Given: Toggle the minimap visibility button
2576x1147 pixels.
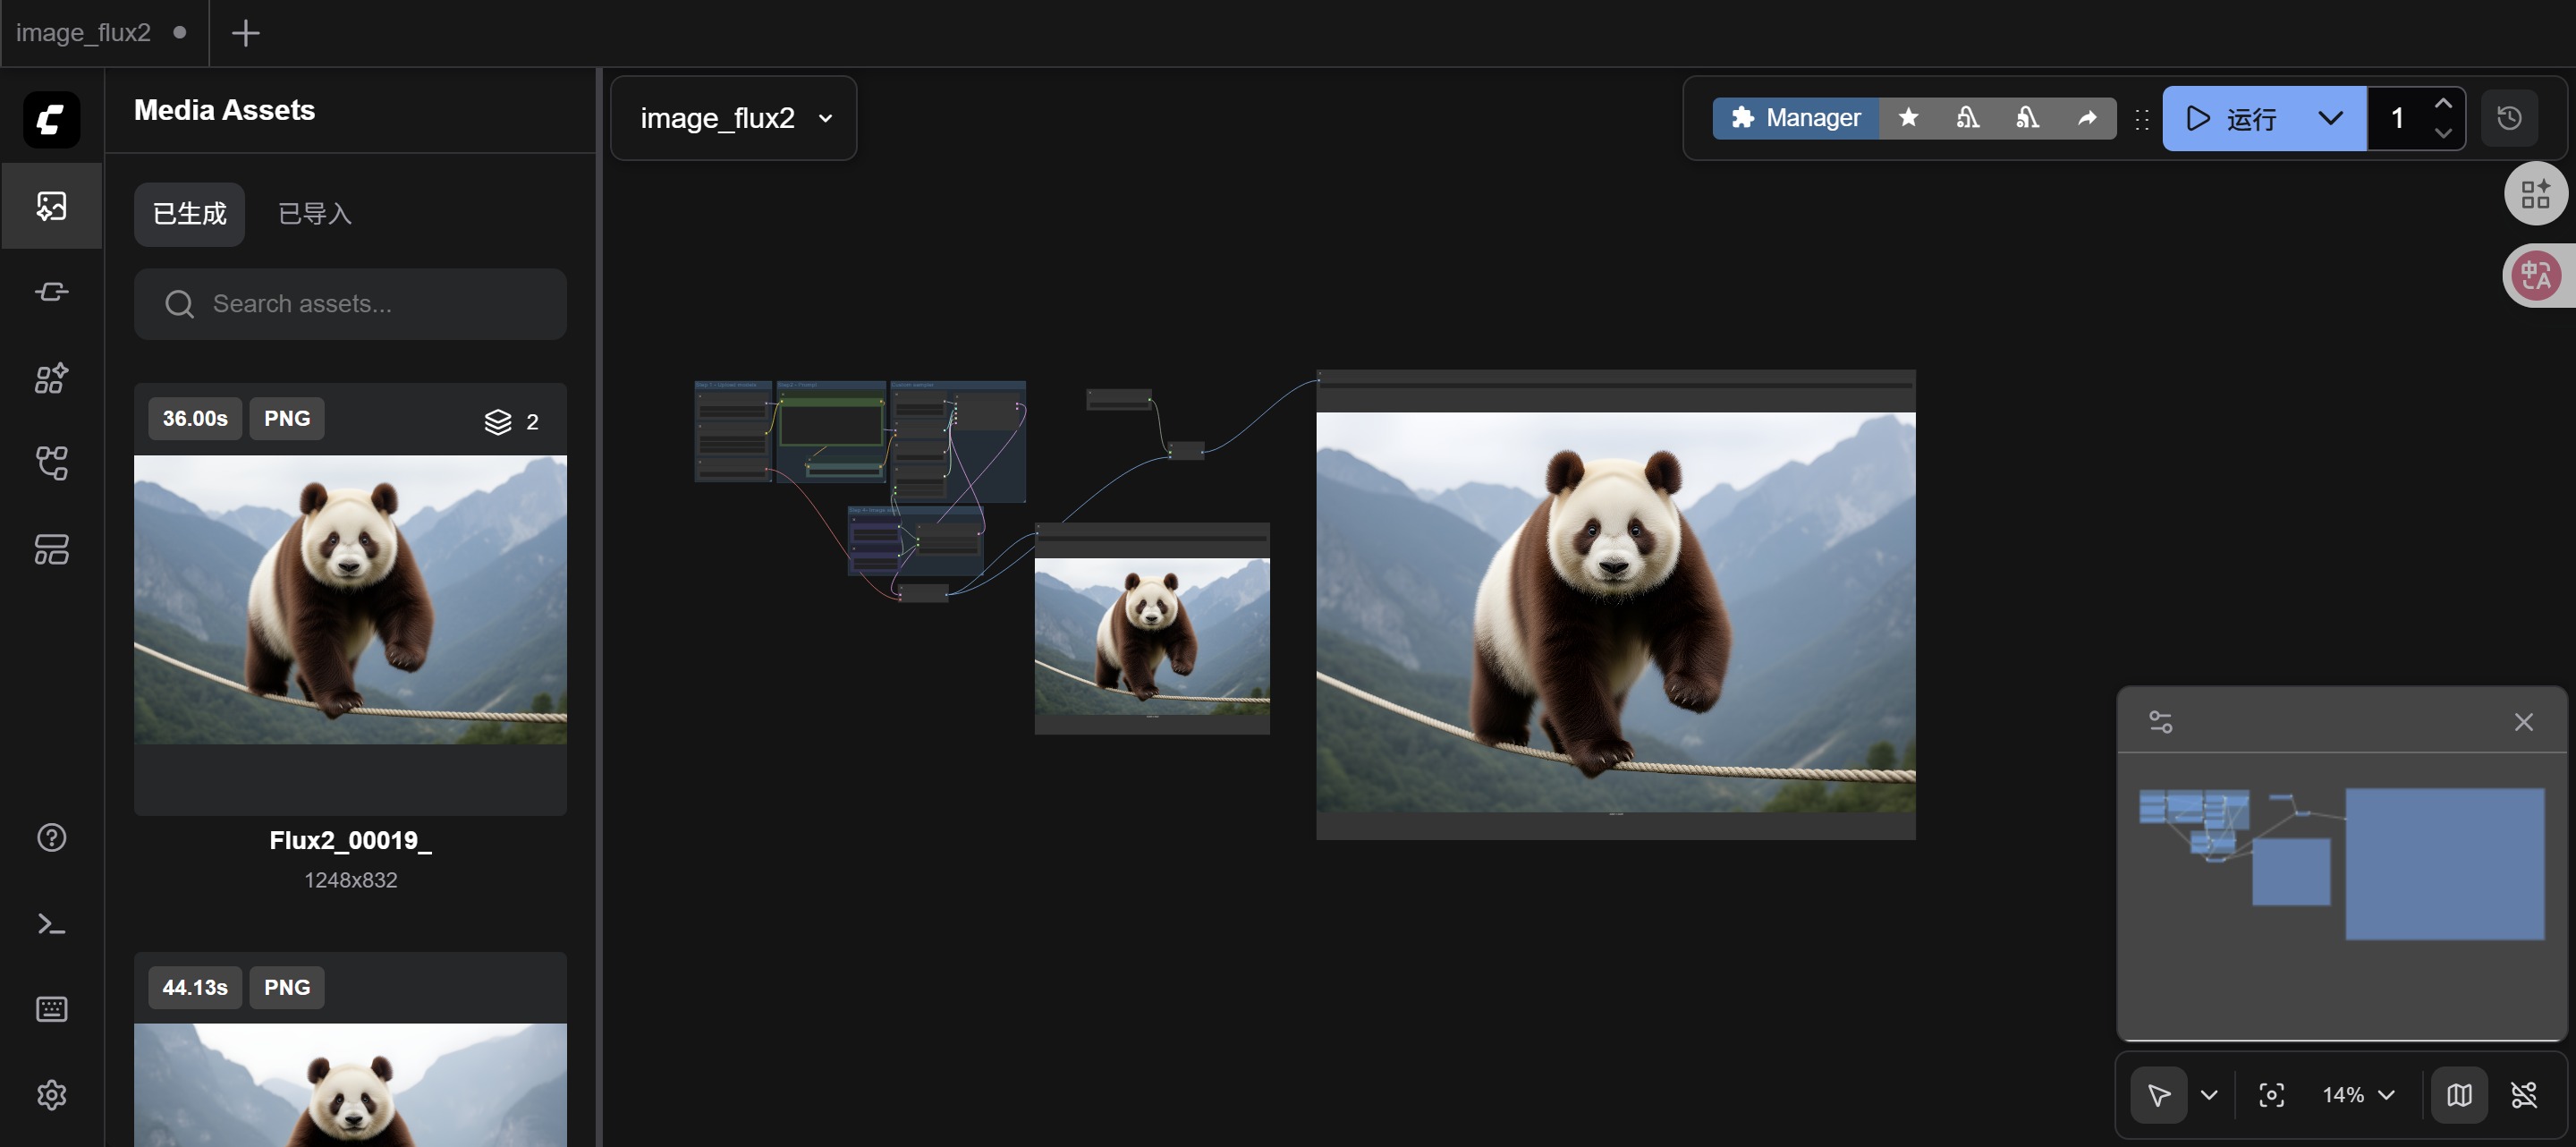Looking at the screenshot, I should point(2459,1095).
